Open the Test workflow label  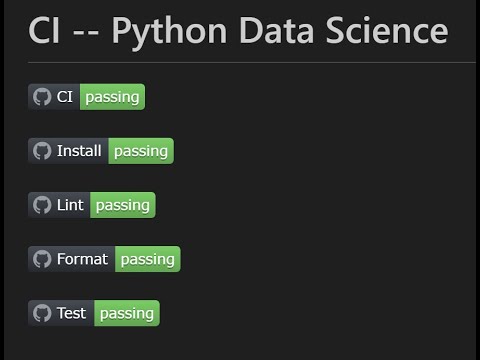71,313
